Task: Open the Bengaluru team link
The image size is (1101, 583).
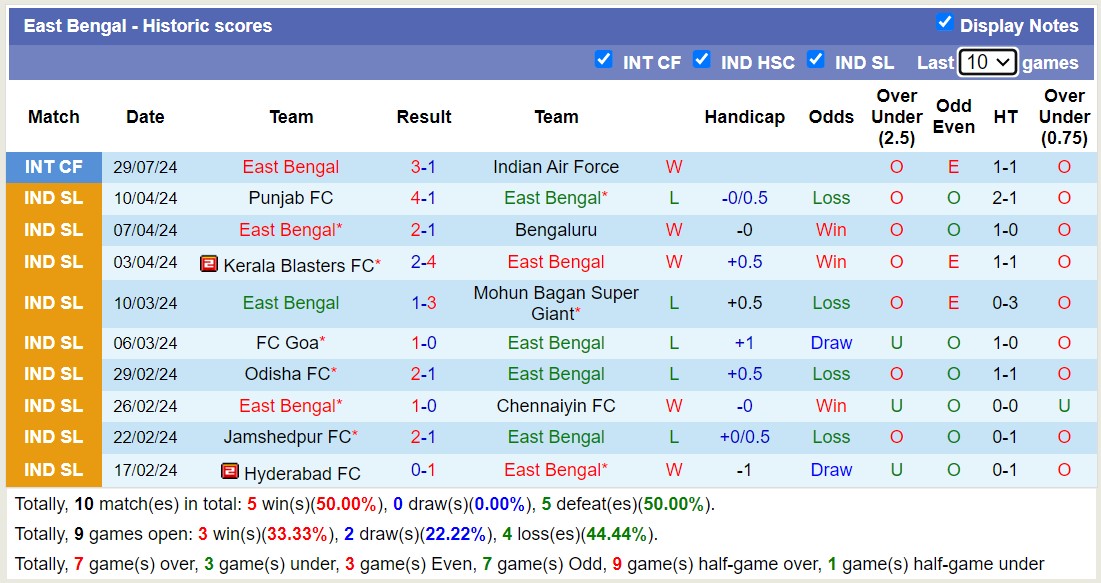Action: pos(556,230)
